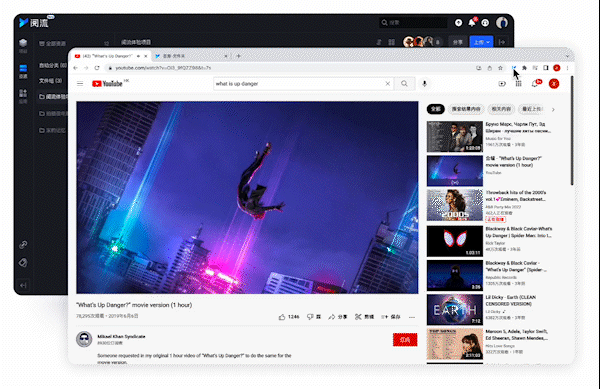This screenshot has height=389, width=600.
Task: Open YouTube hamburger guide menu
Action: 80,83
